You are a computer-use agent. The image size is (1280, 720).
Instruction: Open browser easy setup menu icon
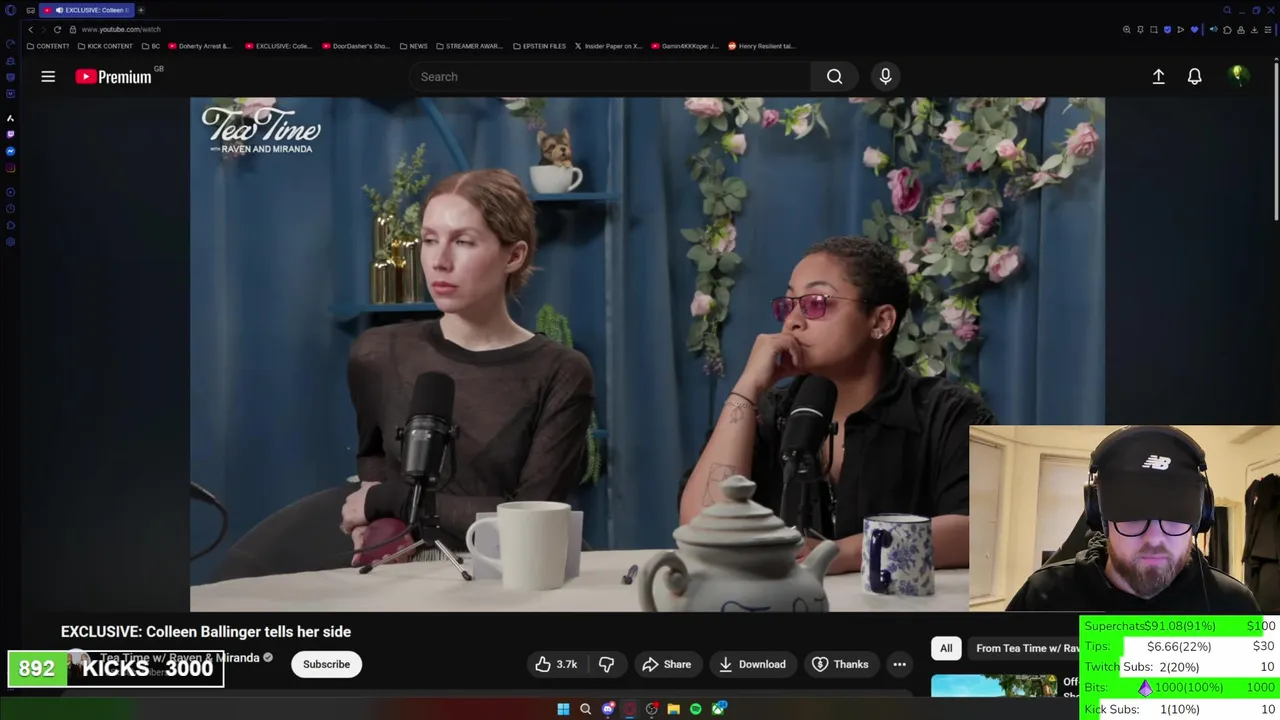click(x=1268, y=30)
